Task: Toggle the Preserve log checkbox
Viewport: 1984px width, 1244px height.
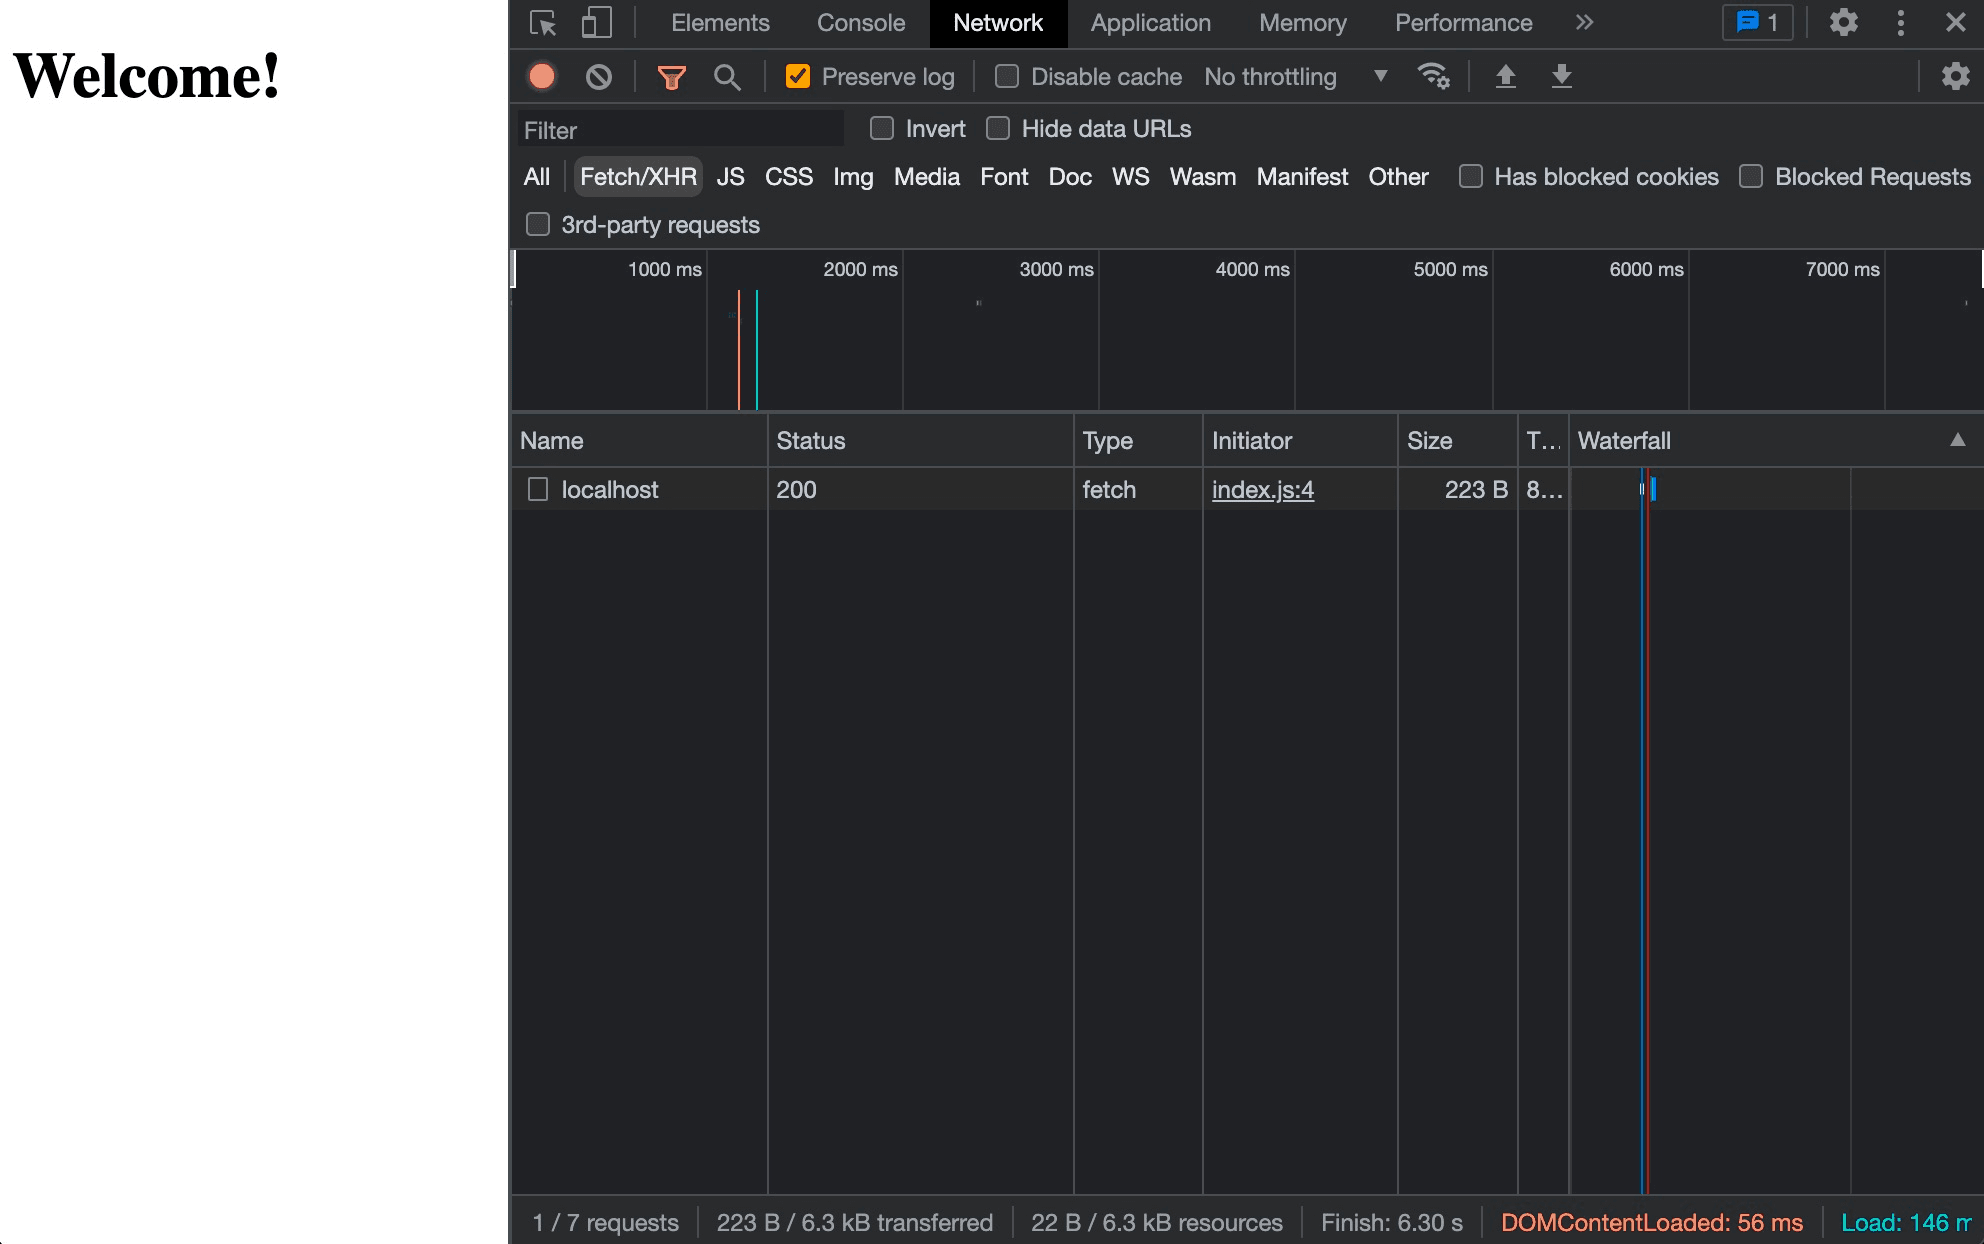Action: point(796,76)
